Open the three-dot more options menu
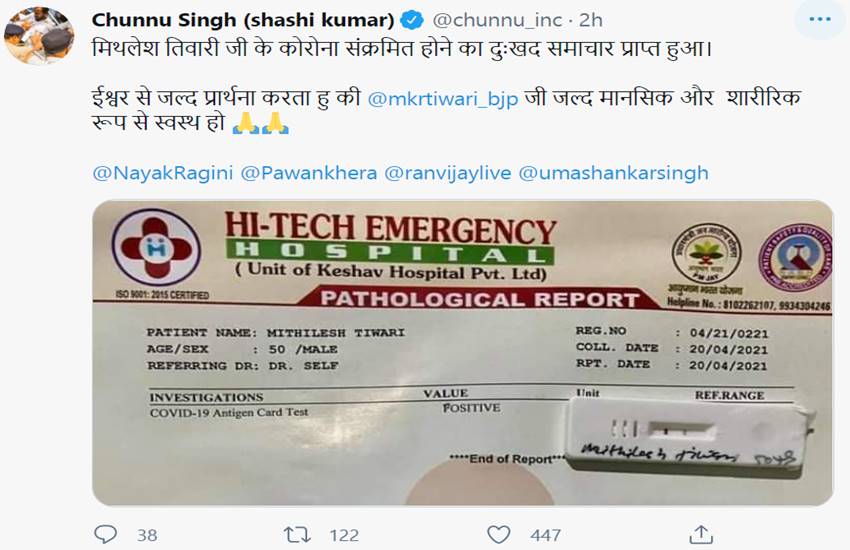Image resolution: width=850 pixels, height=550 pixels. click(820, 19)
